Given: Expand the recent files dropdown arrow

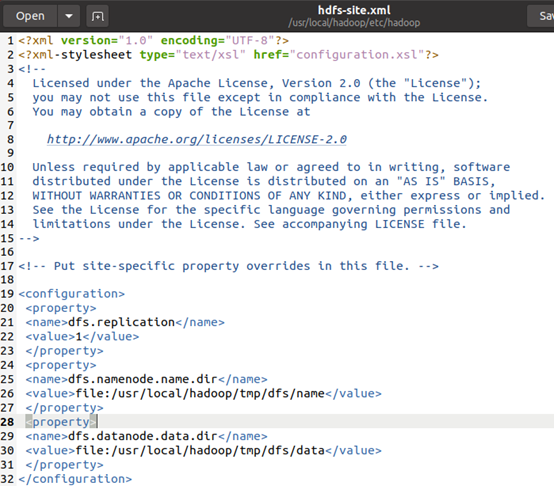Looking at the screenshot, I should 69,16.
